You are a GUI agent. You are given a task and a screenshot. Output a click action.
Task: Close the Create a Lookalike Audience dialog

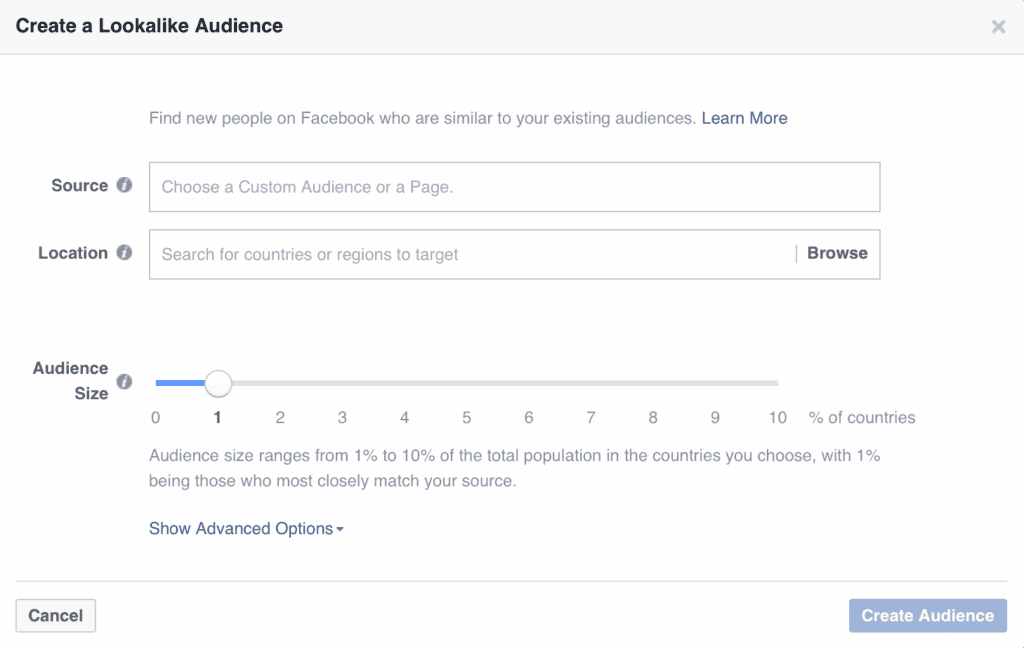tap(998, 27)
